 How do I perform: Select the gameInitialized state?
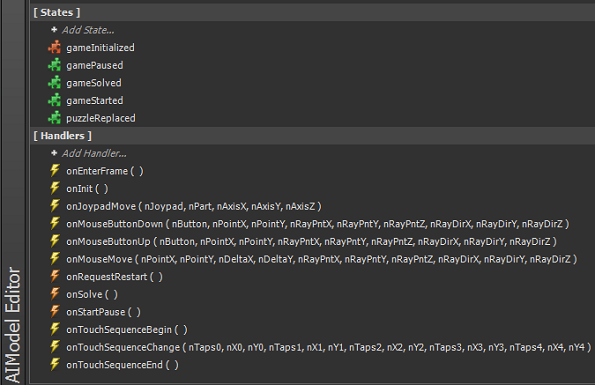click(x=100, y=48)
